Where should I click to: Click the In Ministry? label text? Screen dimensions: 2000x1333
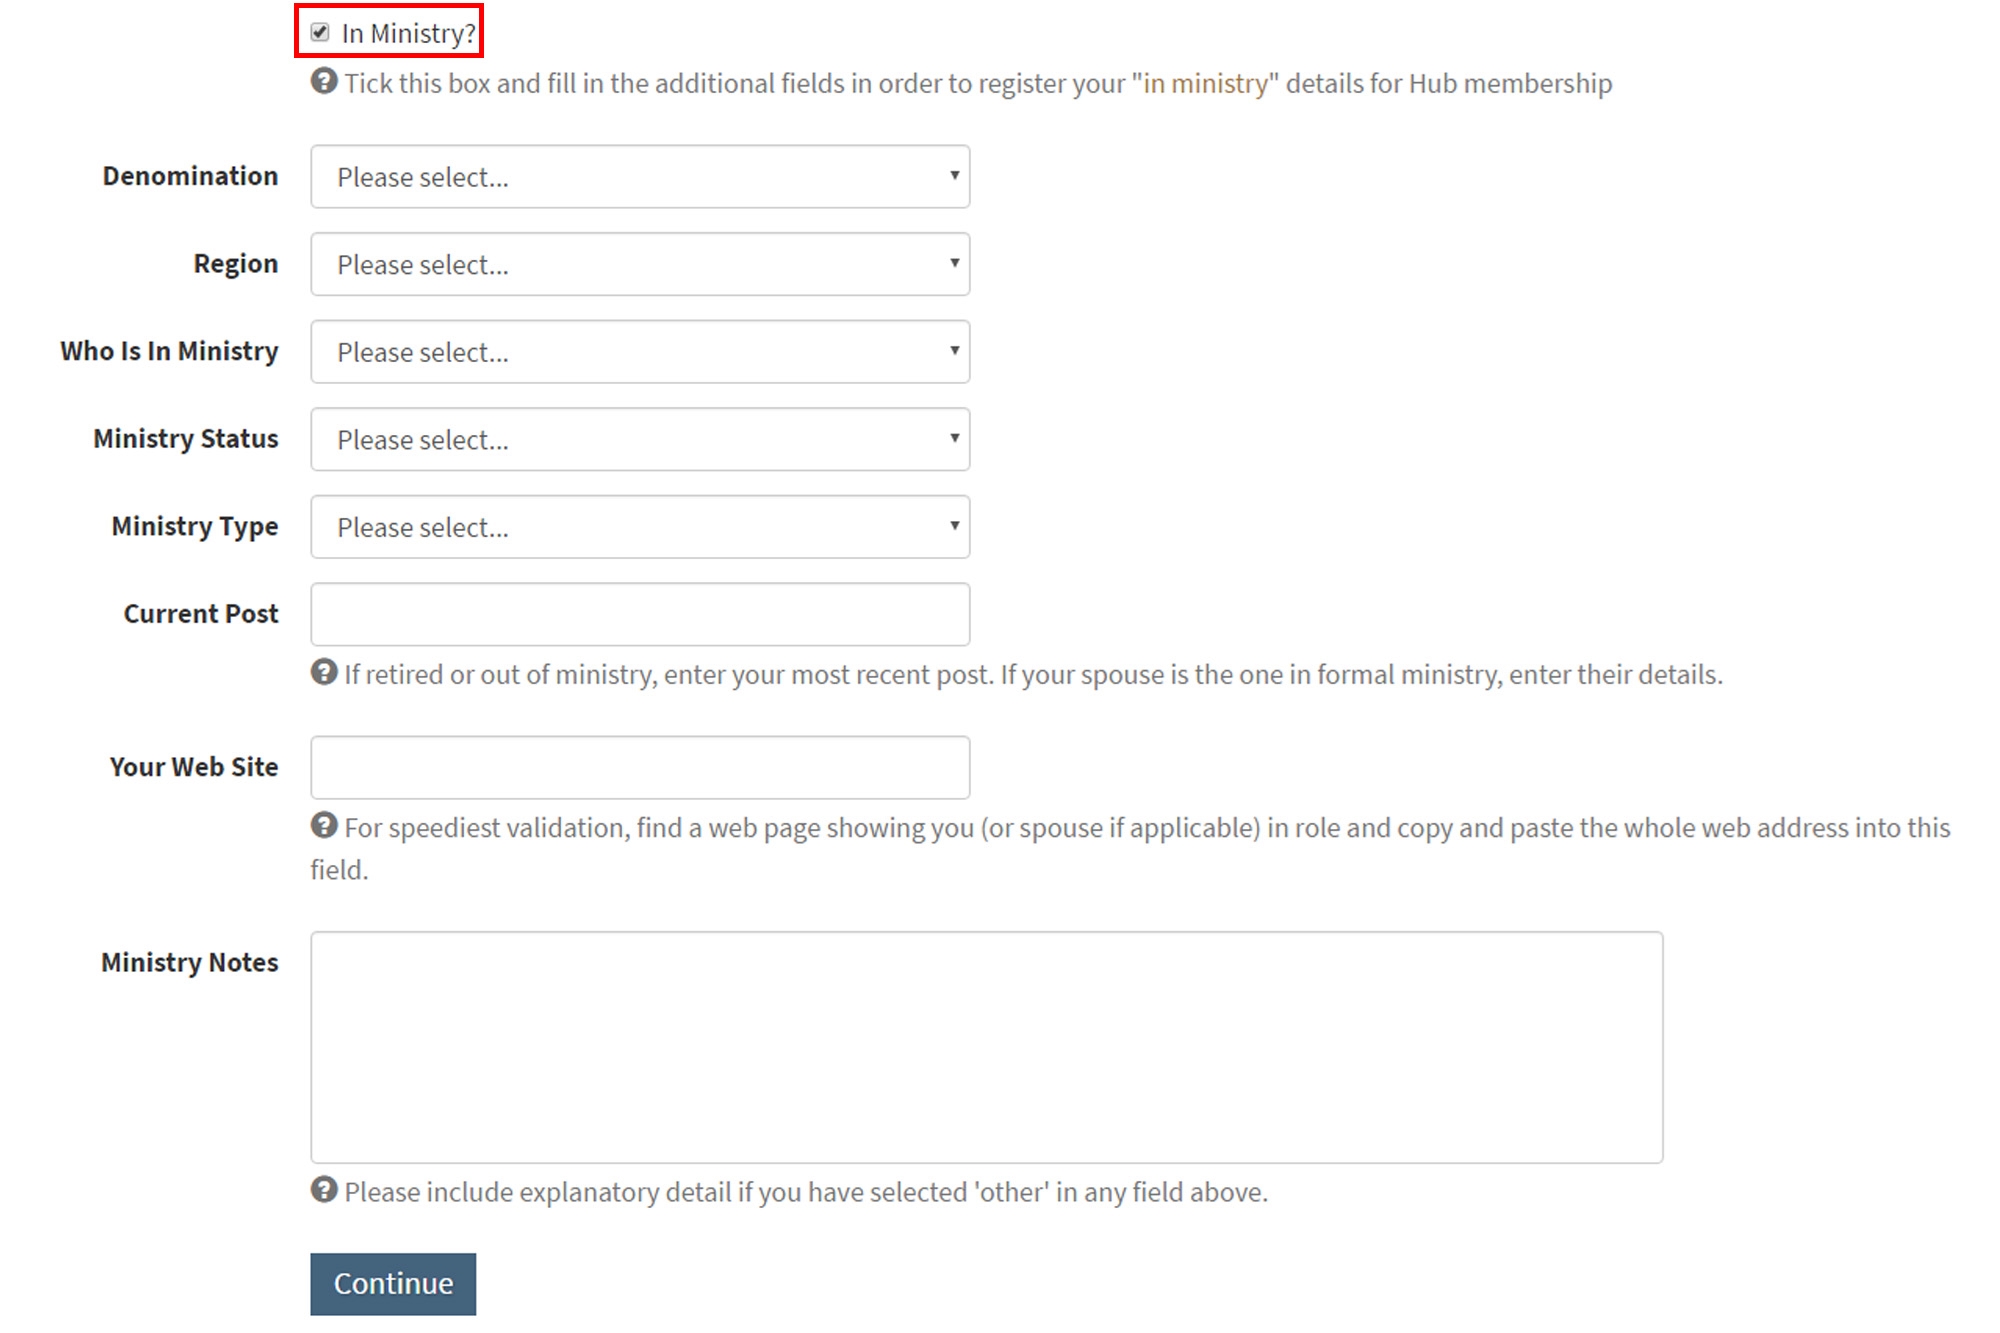tap(409, 34)
